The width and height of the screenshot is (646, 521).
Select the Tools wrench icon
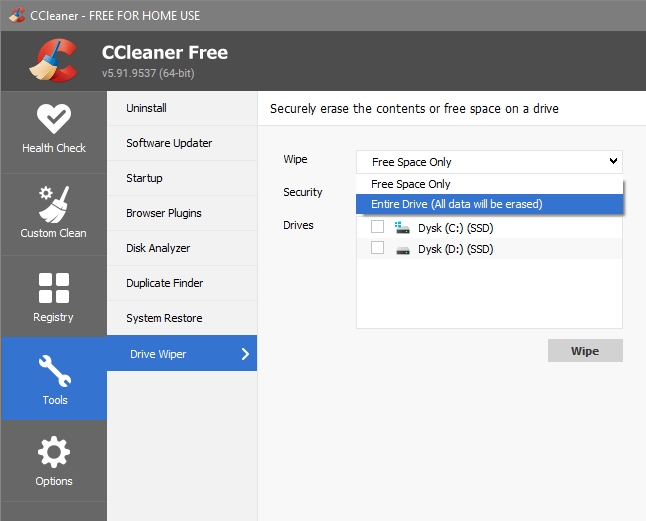(54, 371)
